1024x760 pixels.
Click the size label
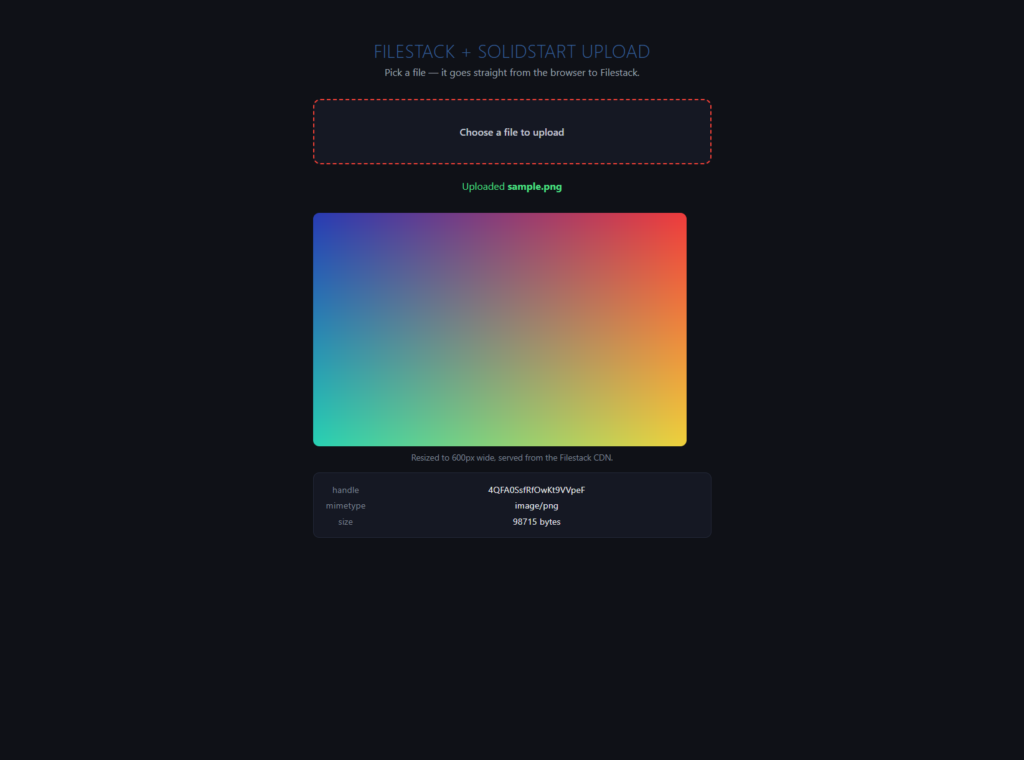coord(345,522)
